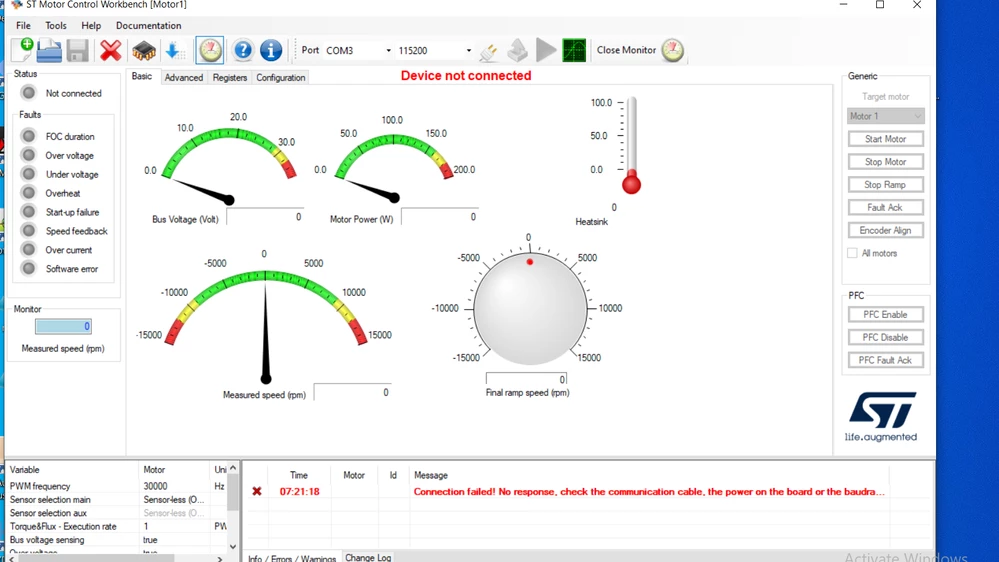
Task: Click the Final ramp speed input field
Action: (x=526, y=379)
